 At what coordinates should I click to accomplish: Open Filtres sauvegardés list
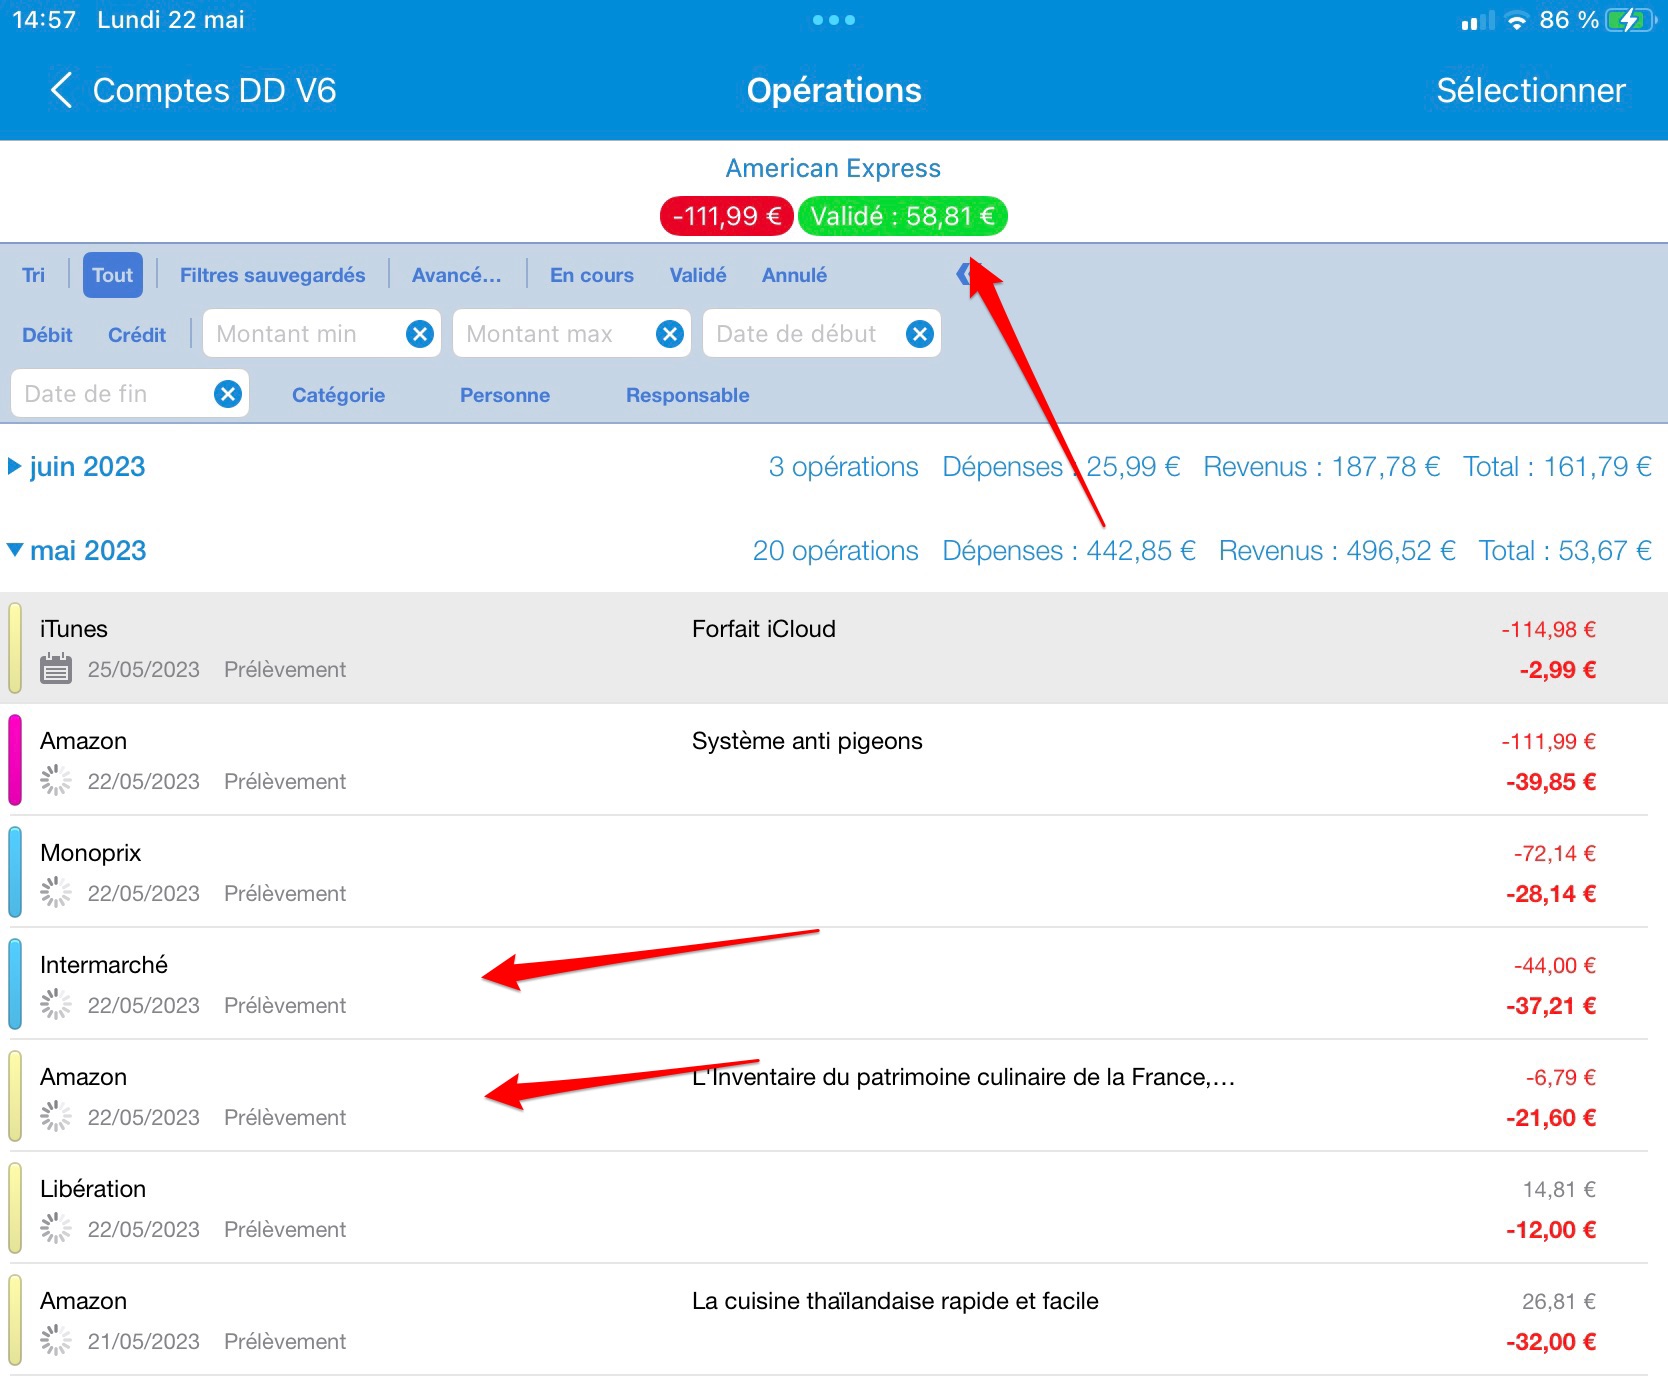(272, 275)
